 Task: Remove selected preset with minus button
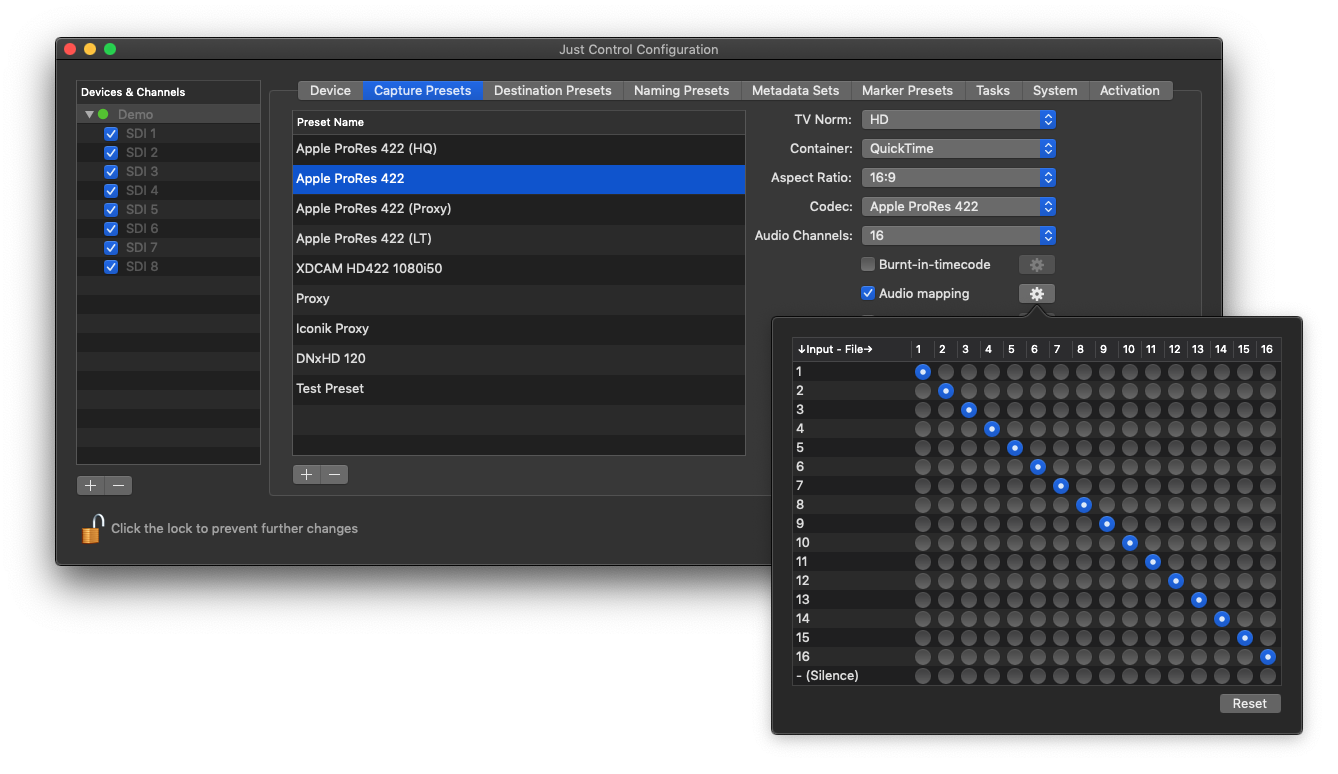(x=335, y=475)
